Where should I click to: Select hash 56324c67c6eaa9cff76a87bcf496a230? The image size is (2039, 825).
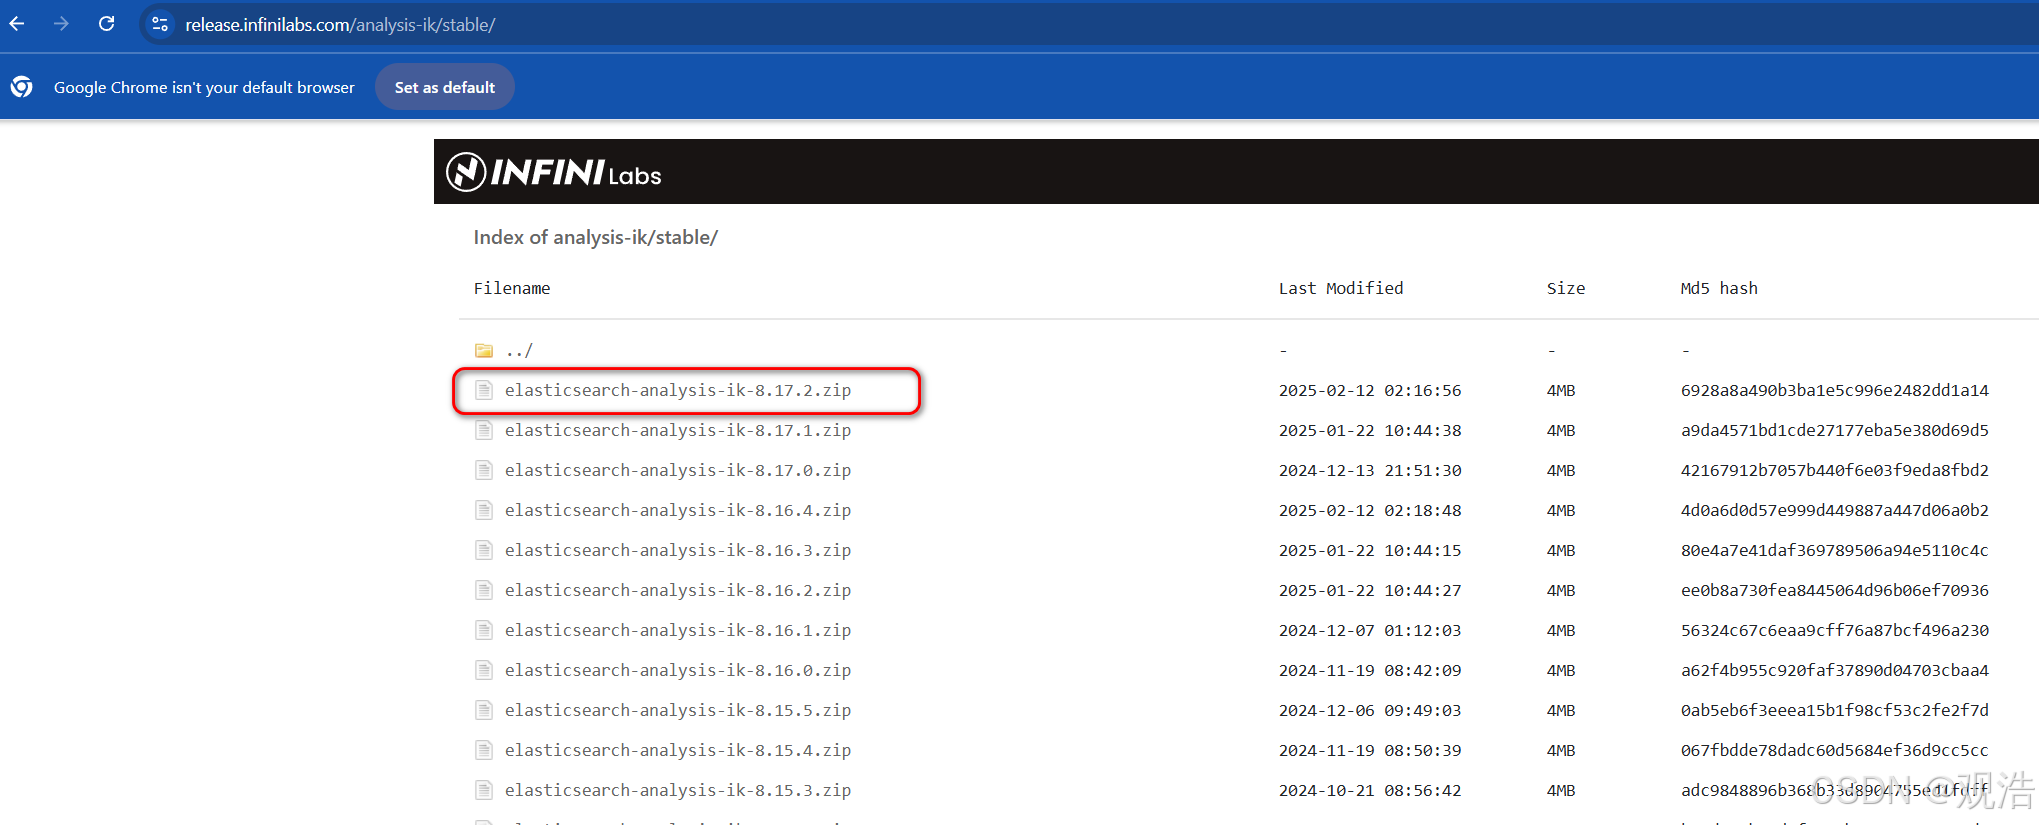[1835, 630]
